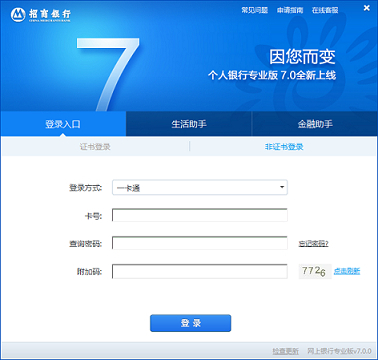
Task: Click the 卡号 input field
Action: point(200,215)
